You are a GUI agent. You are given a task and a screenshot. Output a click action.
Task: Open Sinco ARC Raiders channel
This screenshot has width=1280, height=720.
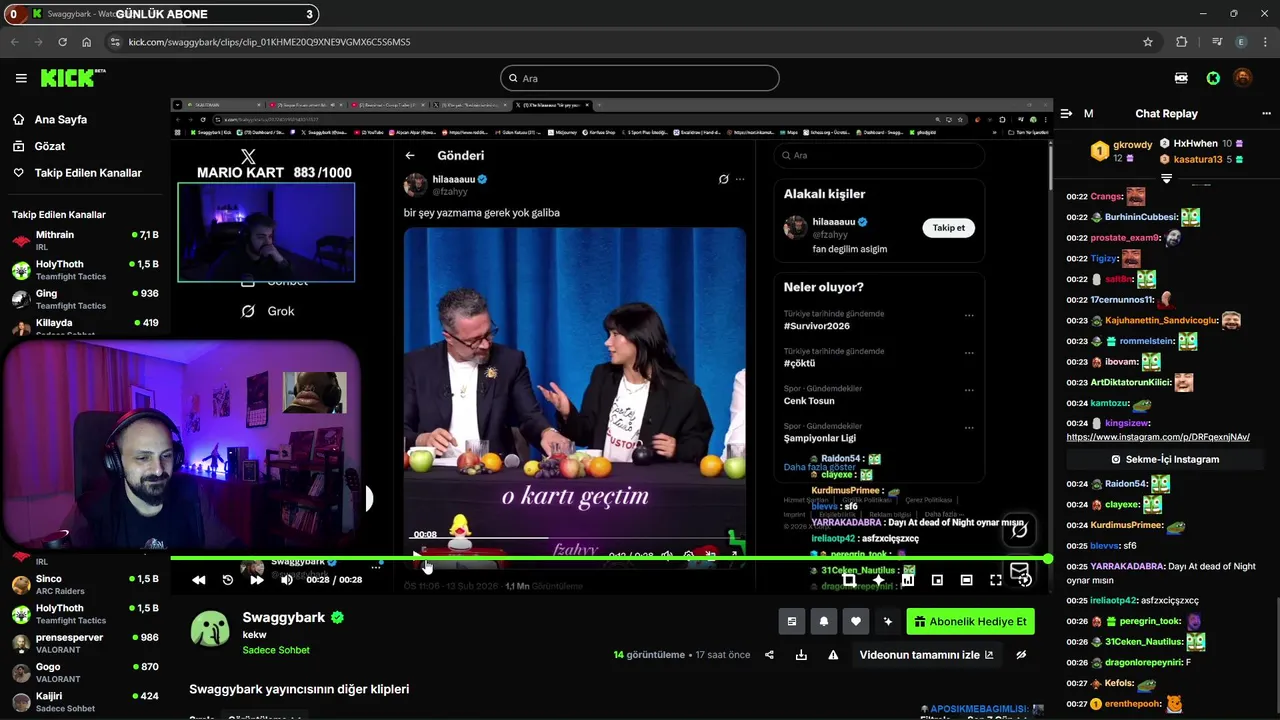point(85,585)
